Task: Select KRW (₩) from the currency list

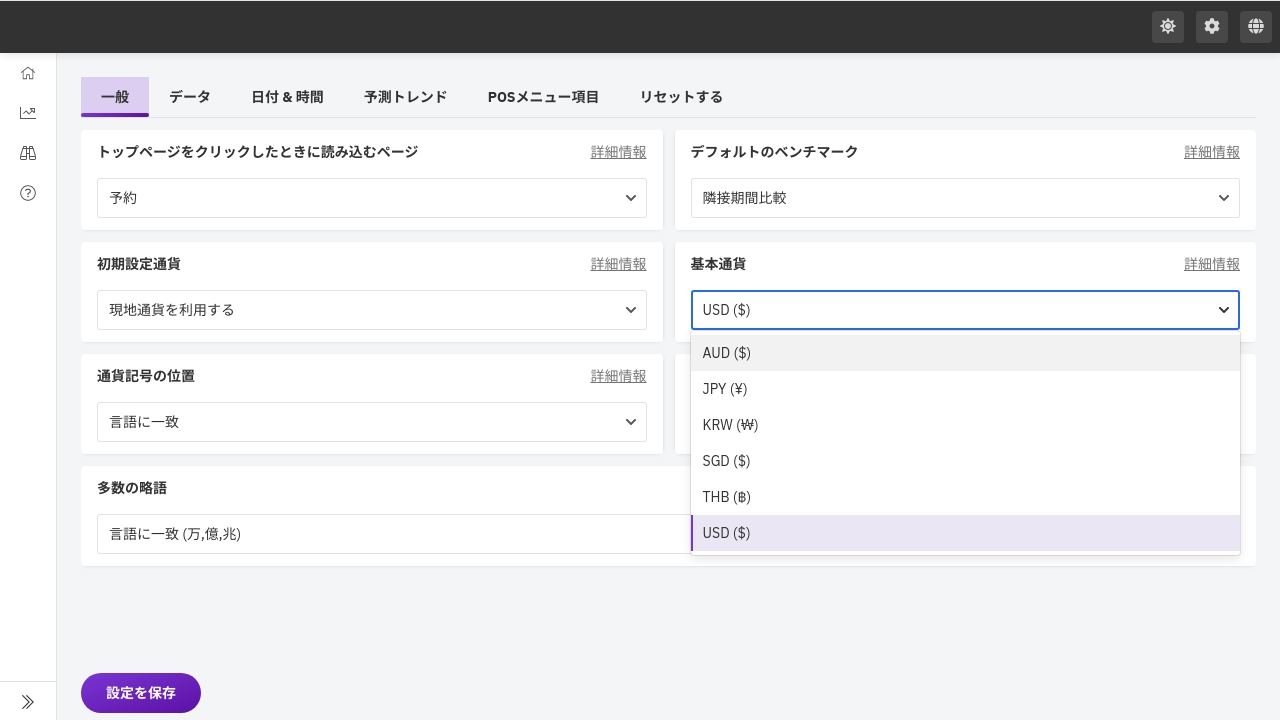Action: click(x=965, y=425)
